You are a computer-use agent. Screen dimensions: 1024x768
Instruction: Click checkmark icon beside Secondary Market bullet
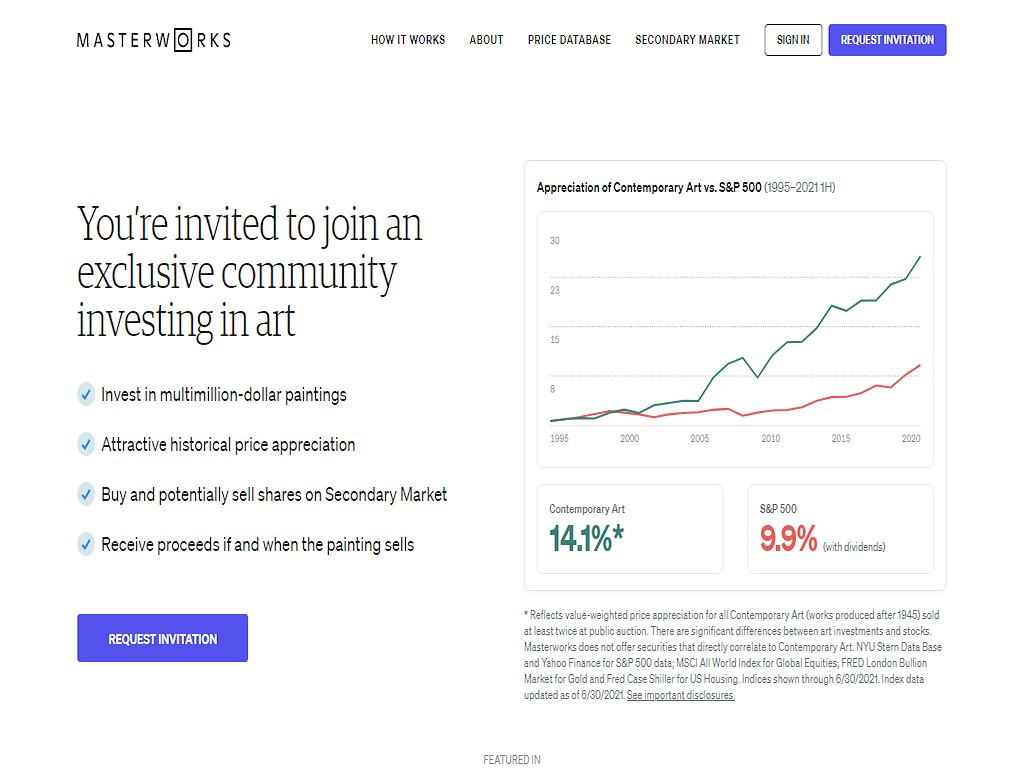point(86,494)
